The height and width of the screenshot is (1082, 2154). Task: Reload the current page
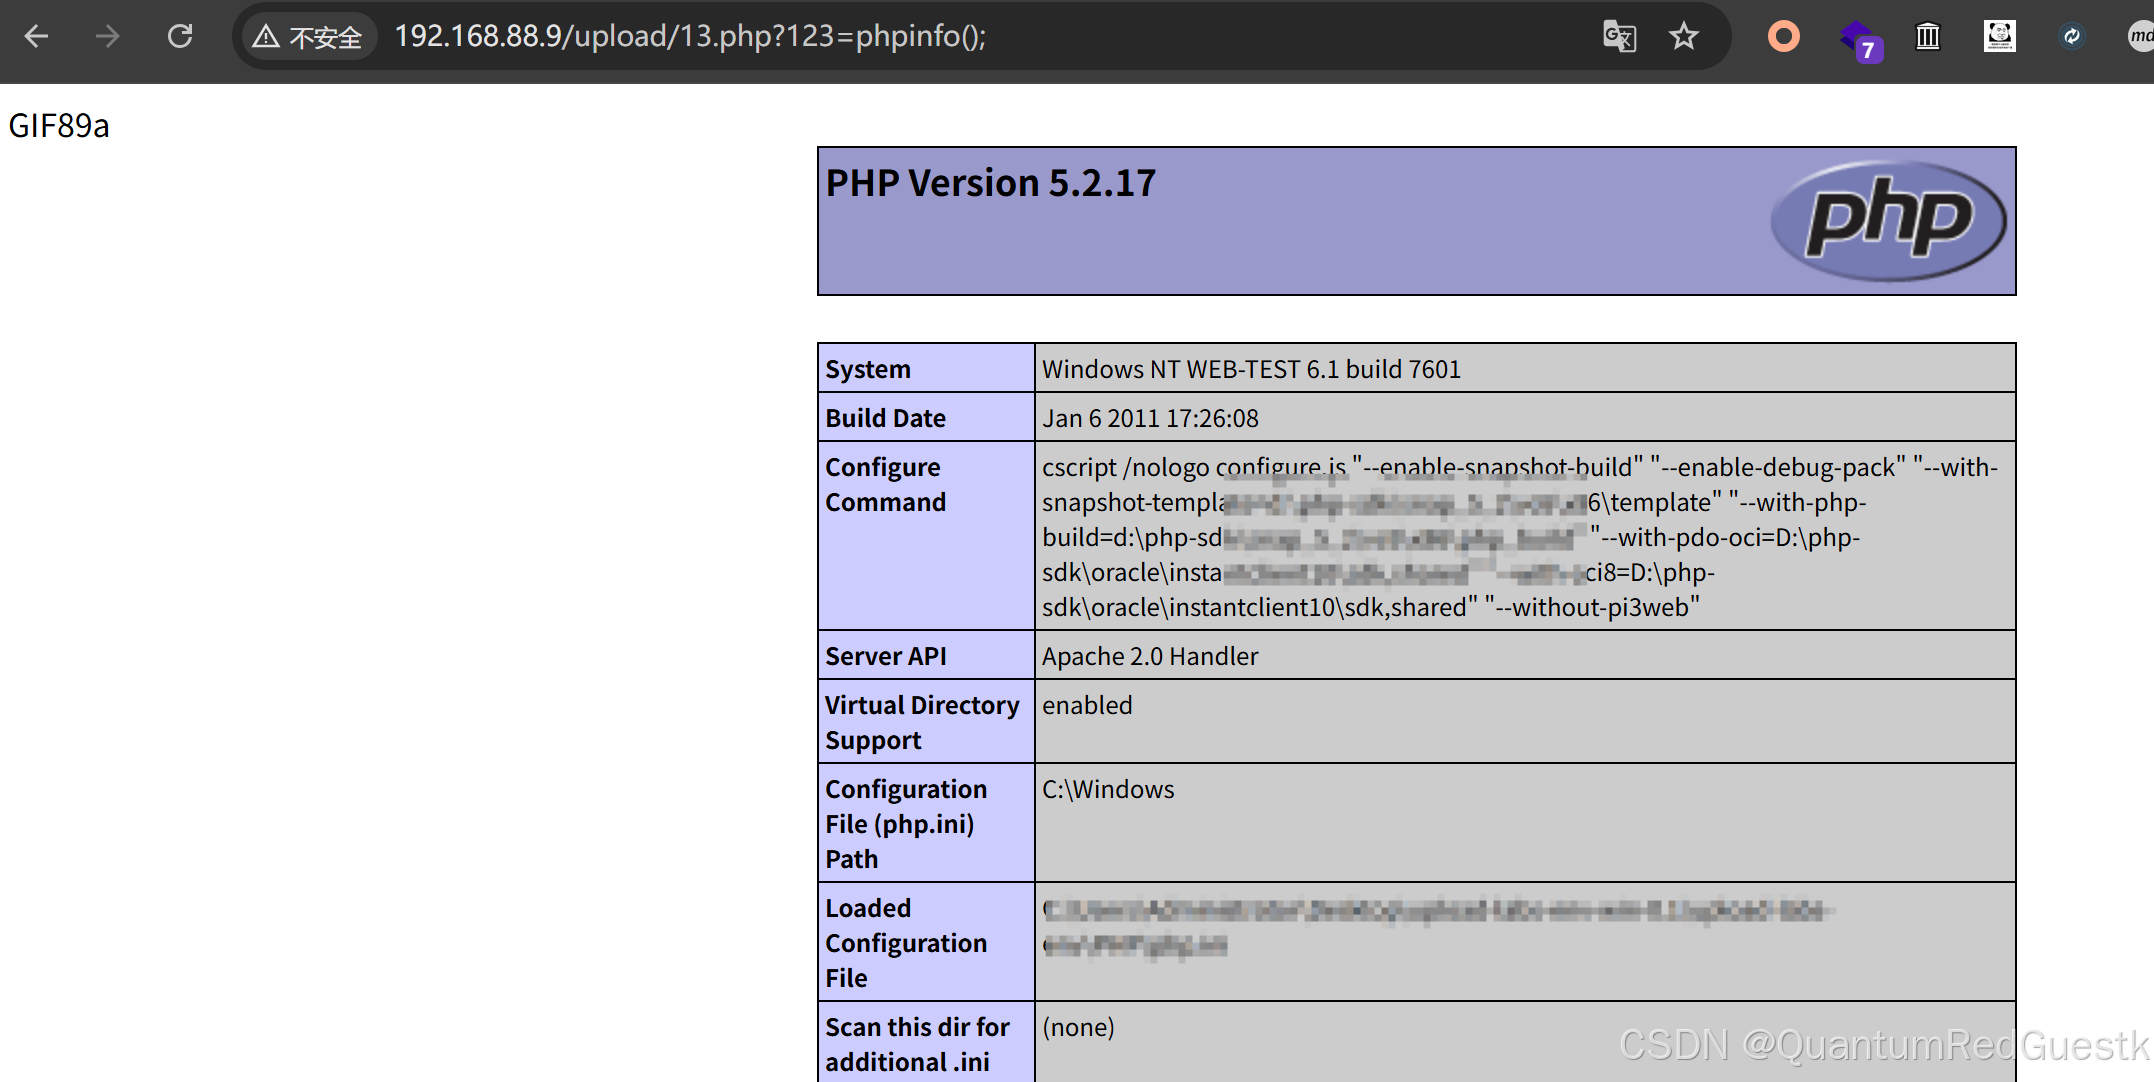click(180, 37)
